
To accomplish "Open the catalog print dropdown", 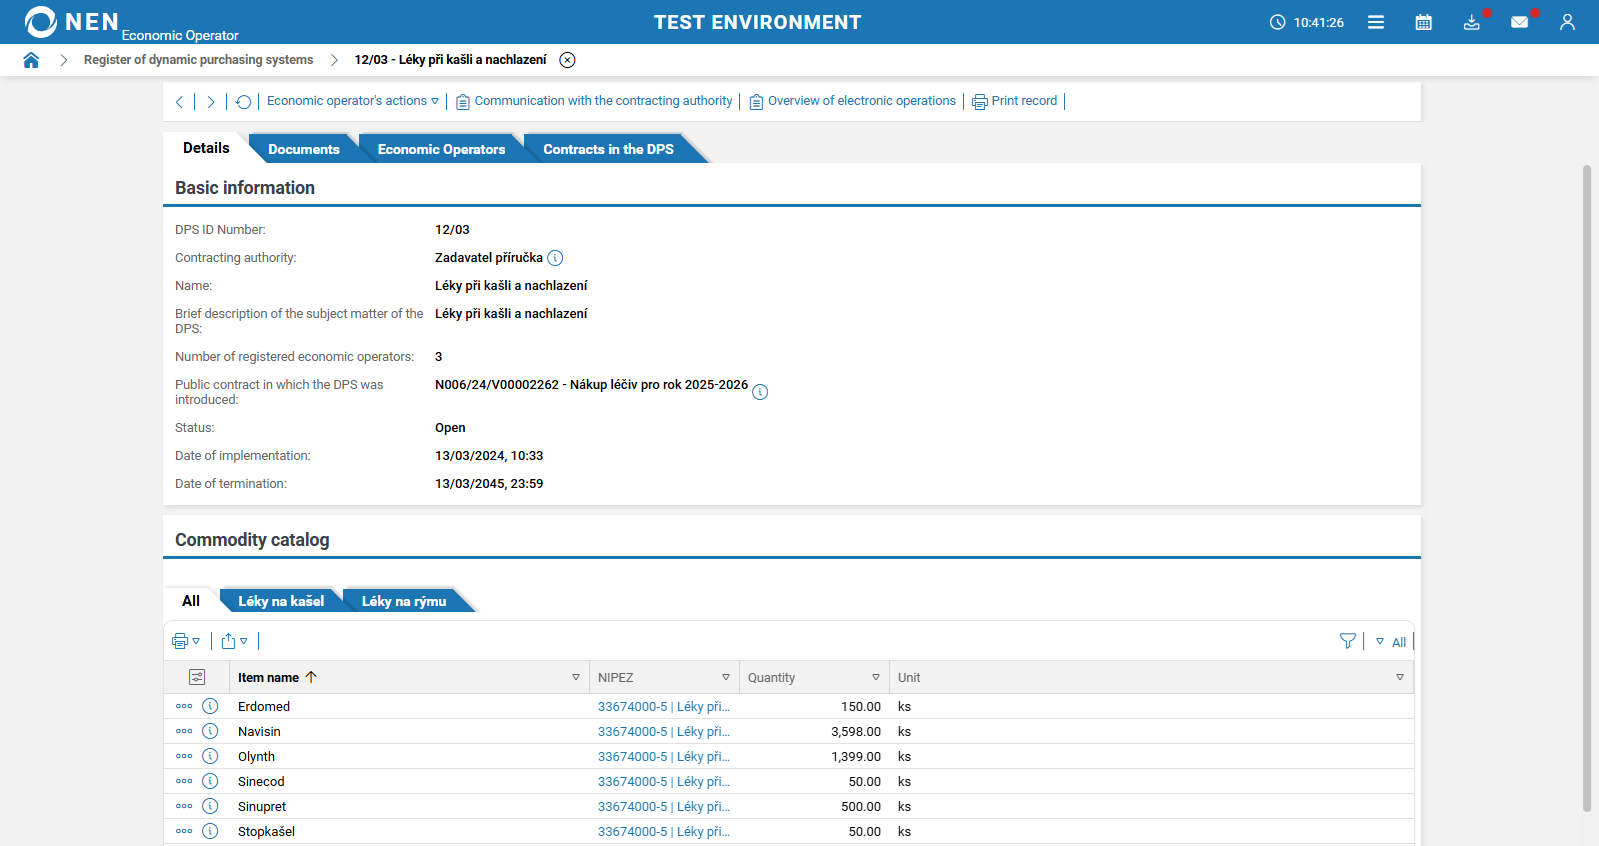I will click(x=186, y=641).
